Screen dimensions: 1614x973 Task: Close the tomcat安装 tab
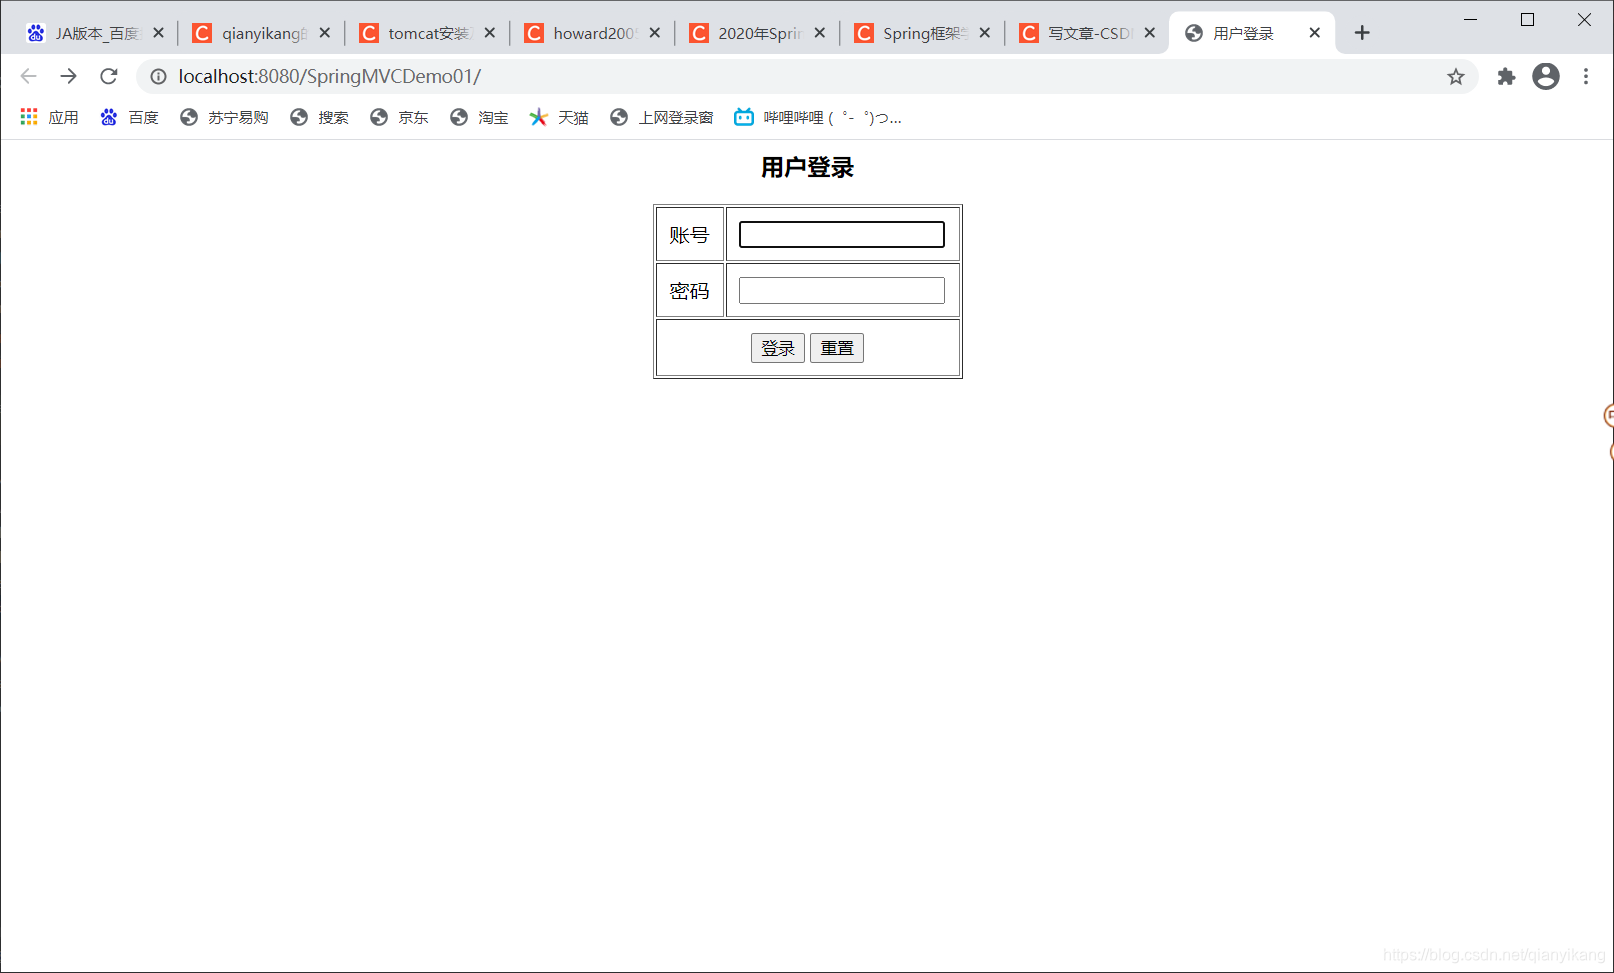tap(489, 33)
